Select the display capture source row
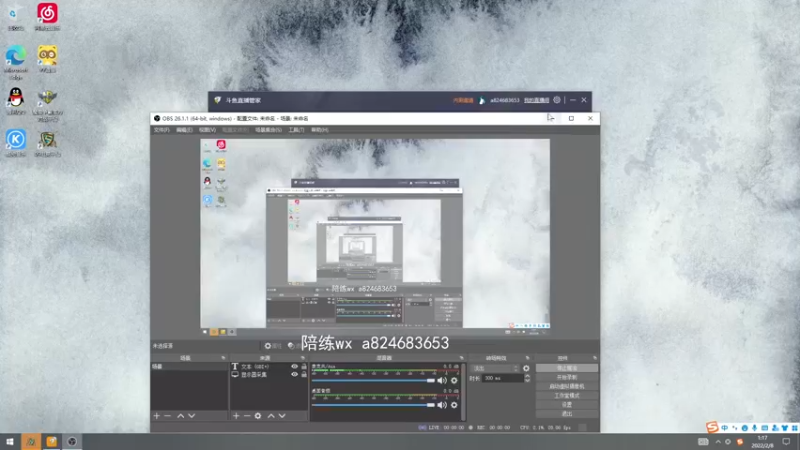 (x=269, y=374)
